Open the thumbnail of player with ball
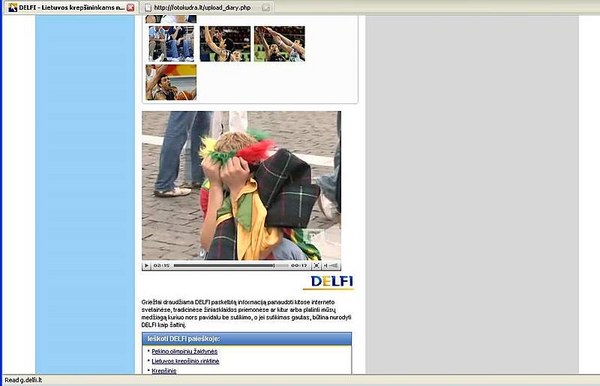 (171, 82)
